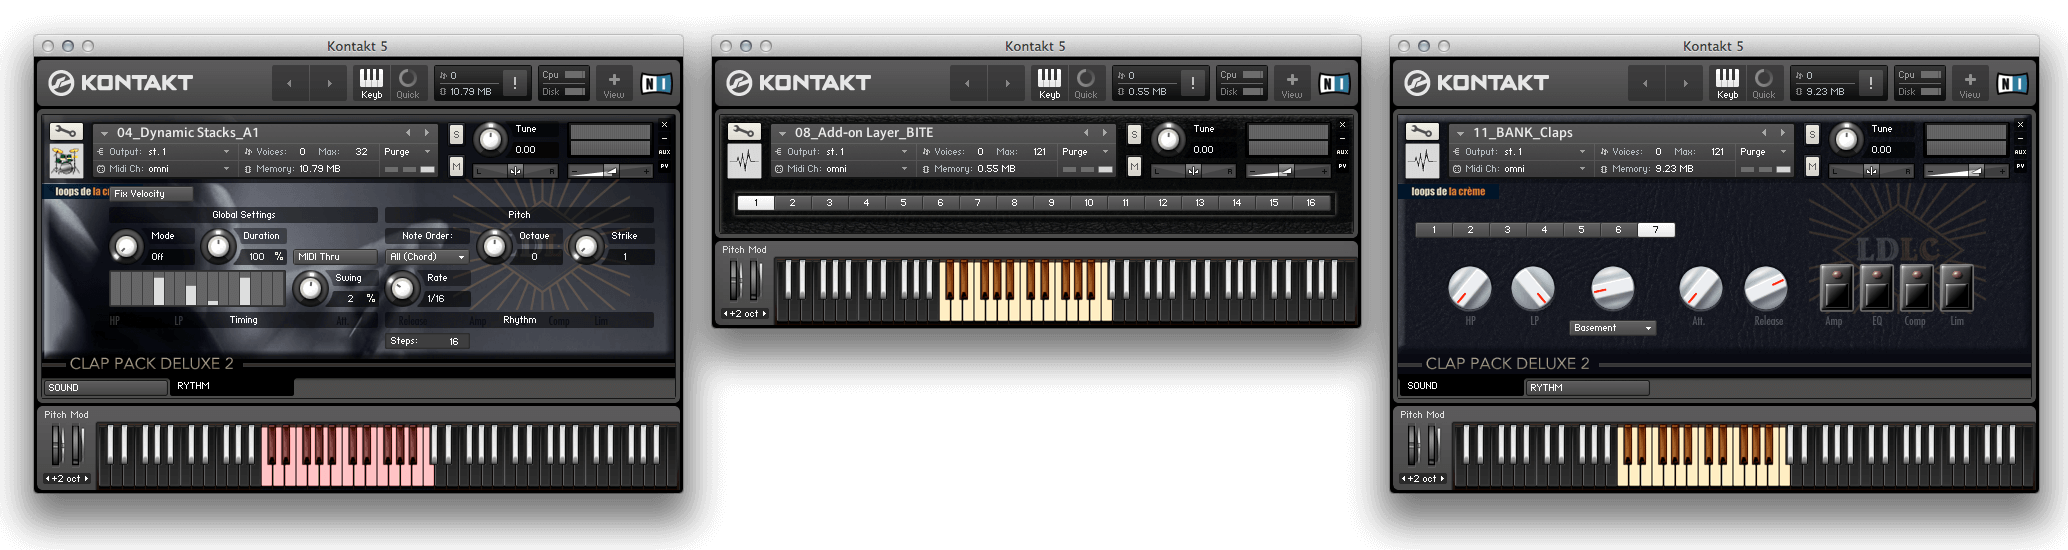Toggle Keyb panel in middle Kontakt window
The width and height of the screenshot is (2068, 550).
click(1049, 83)
